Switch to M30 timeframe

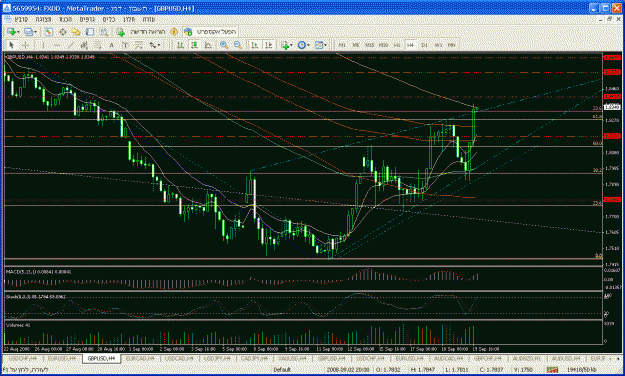click(x=383, y=45)
